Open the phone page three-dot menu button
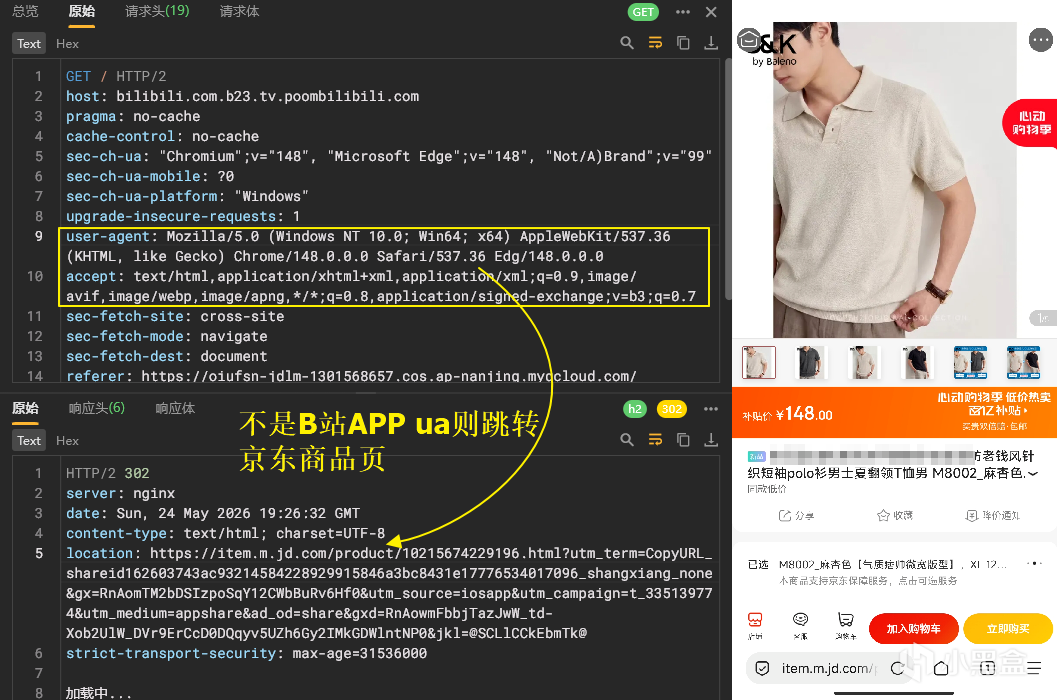Image resolution: width=1057 pixels, height=700 pixels. (1041, 40)
